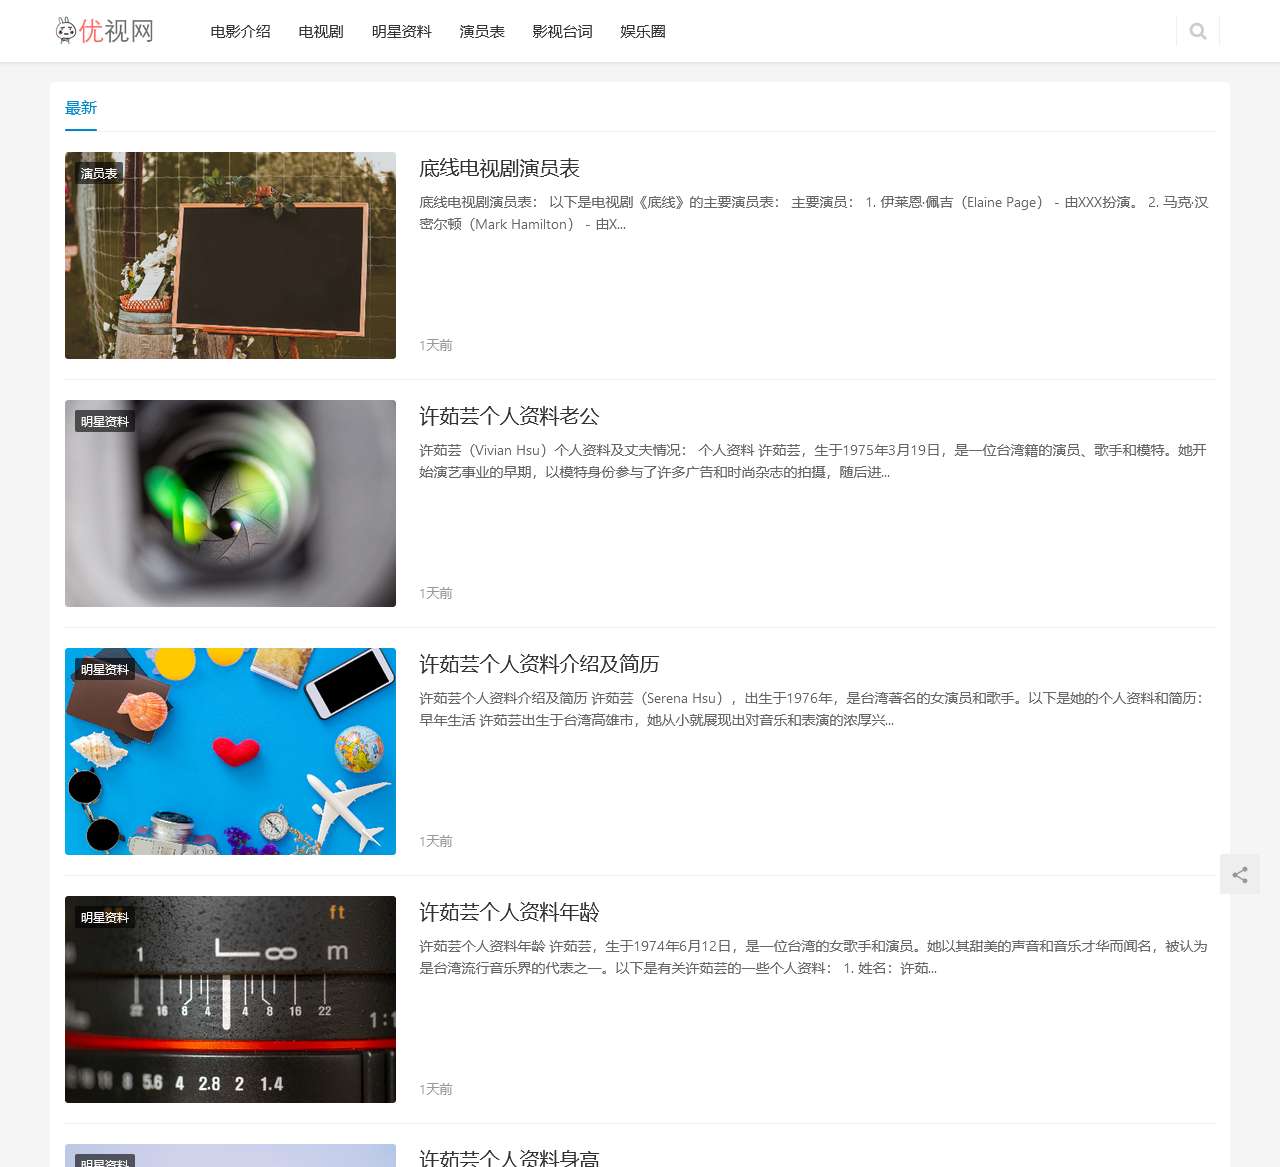This screenshot has height=1167, width=1280.
Task: Open the article 许茹芸个人资料介绍及简历
Action: (x=539, y=664)
